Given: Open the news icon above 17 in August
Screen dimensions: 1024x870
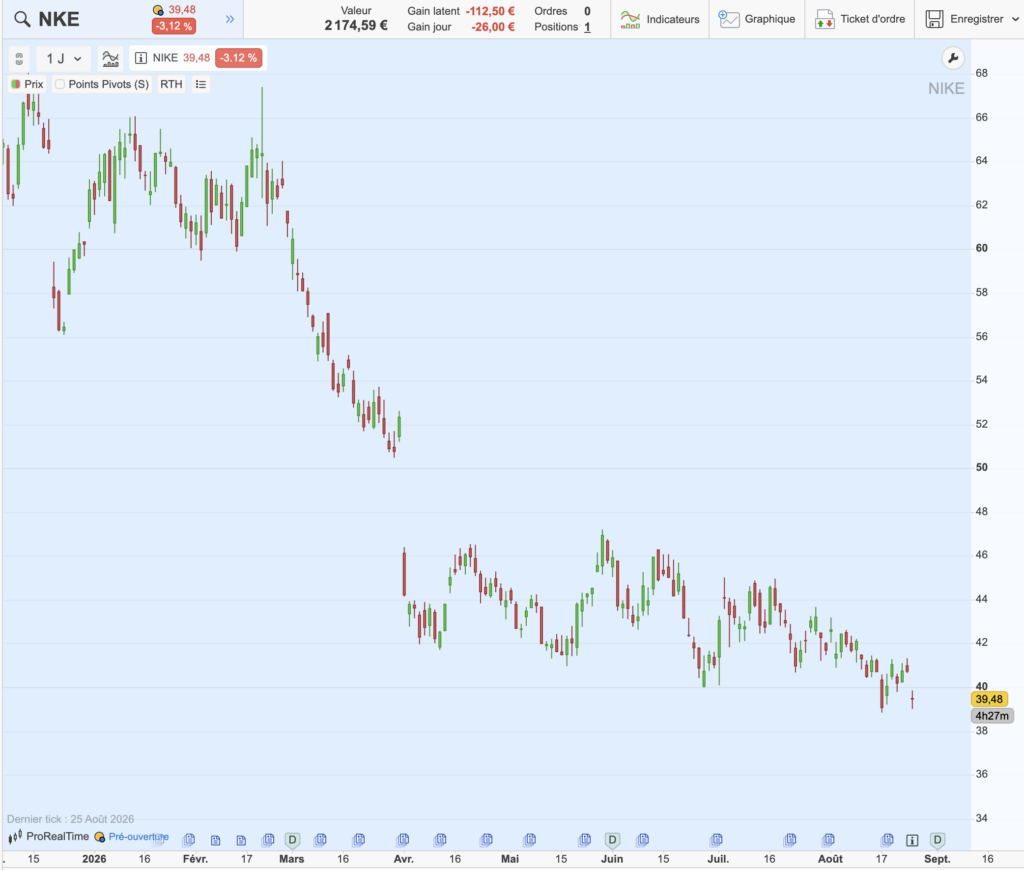Looking at the screenshot, I should pos(887,839).
